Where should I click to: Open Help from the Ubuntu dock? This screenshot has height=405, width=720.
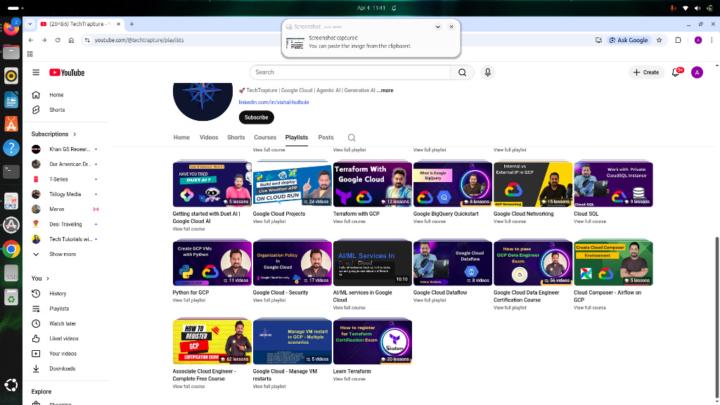11,148
